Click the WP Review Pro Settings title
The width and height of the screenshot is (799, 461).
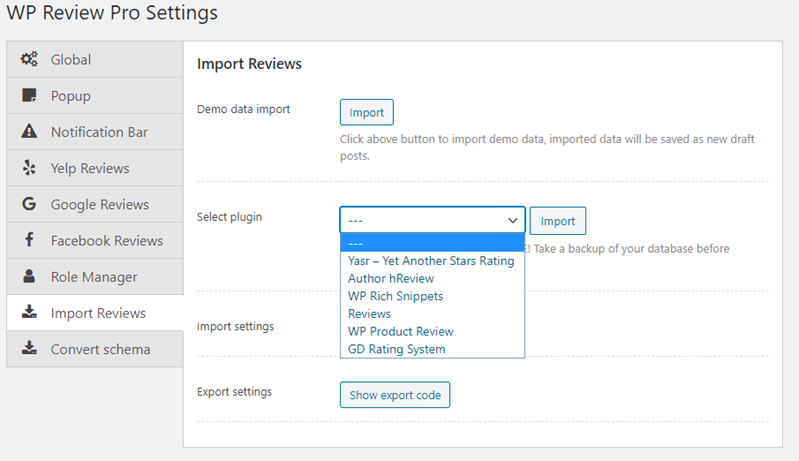(x=112, y=12)
